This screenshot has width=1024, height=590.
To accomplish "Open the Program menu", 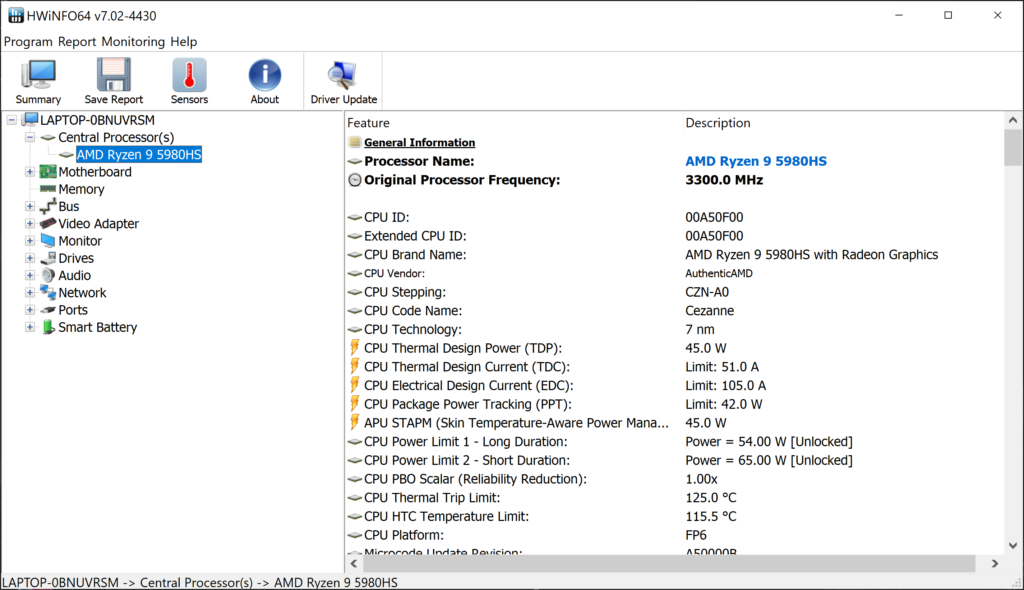I will coord(28,42).
